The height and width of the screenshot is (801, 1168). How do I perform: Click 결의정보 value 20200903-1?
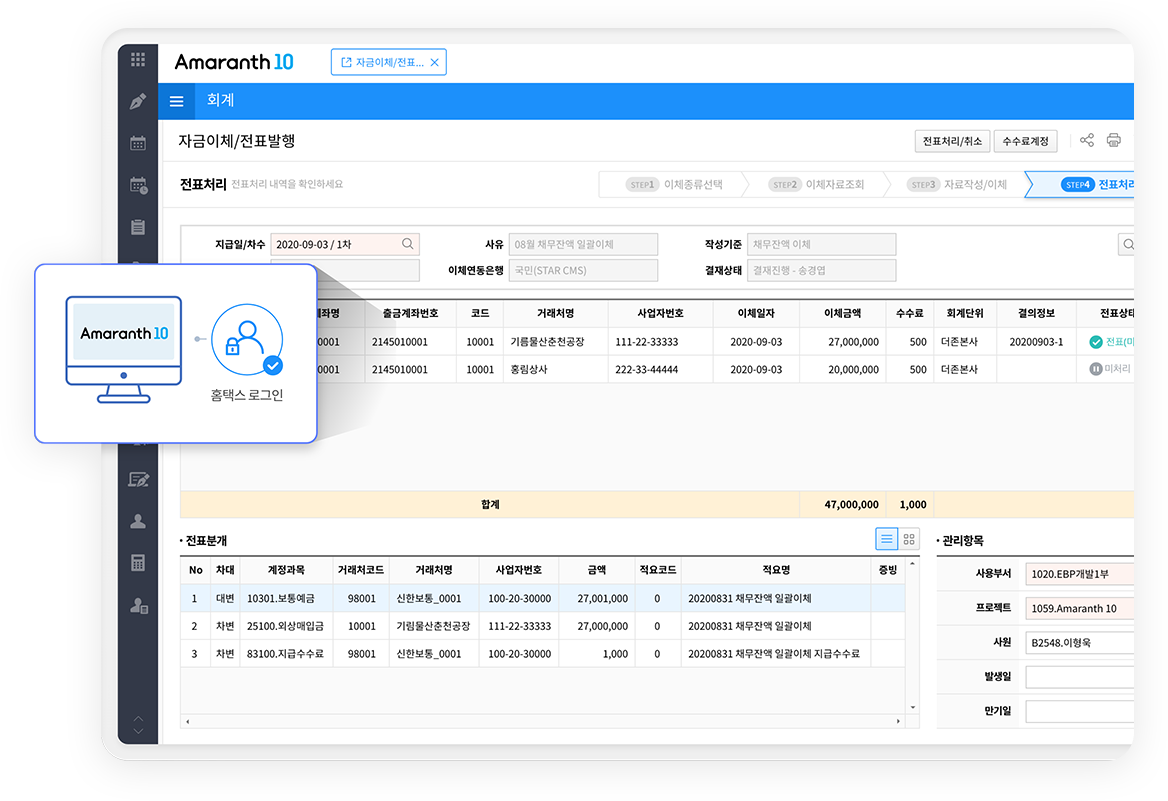1036,342
